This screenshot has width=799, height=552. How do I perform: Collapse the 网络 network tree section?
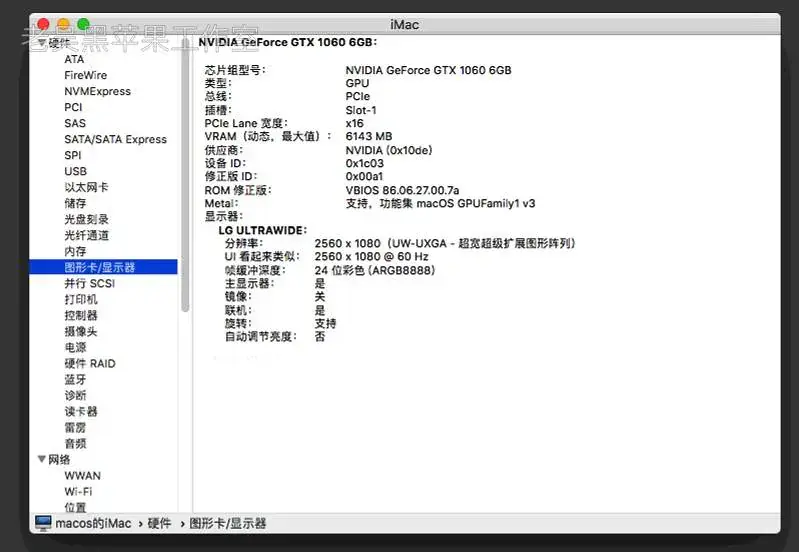(x=42, y=459)
